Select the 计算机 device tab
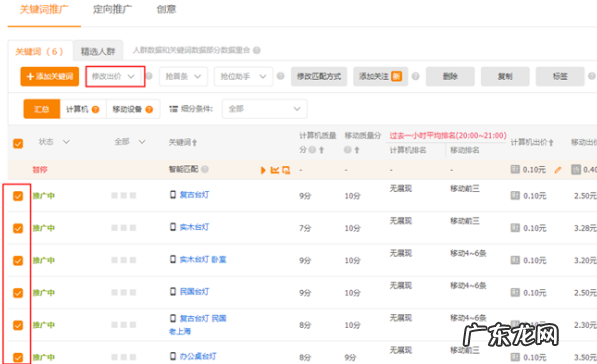Viewport: 597px width, 364px height. (83, 109)
